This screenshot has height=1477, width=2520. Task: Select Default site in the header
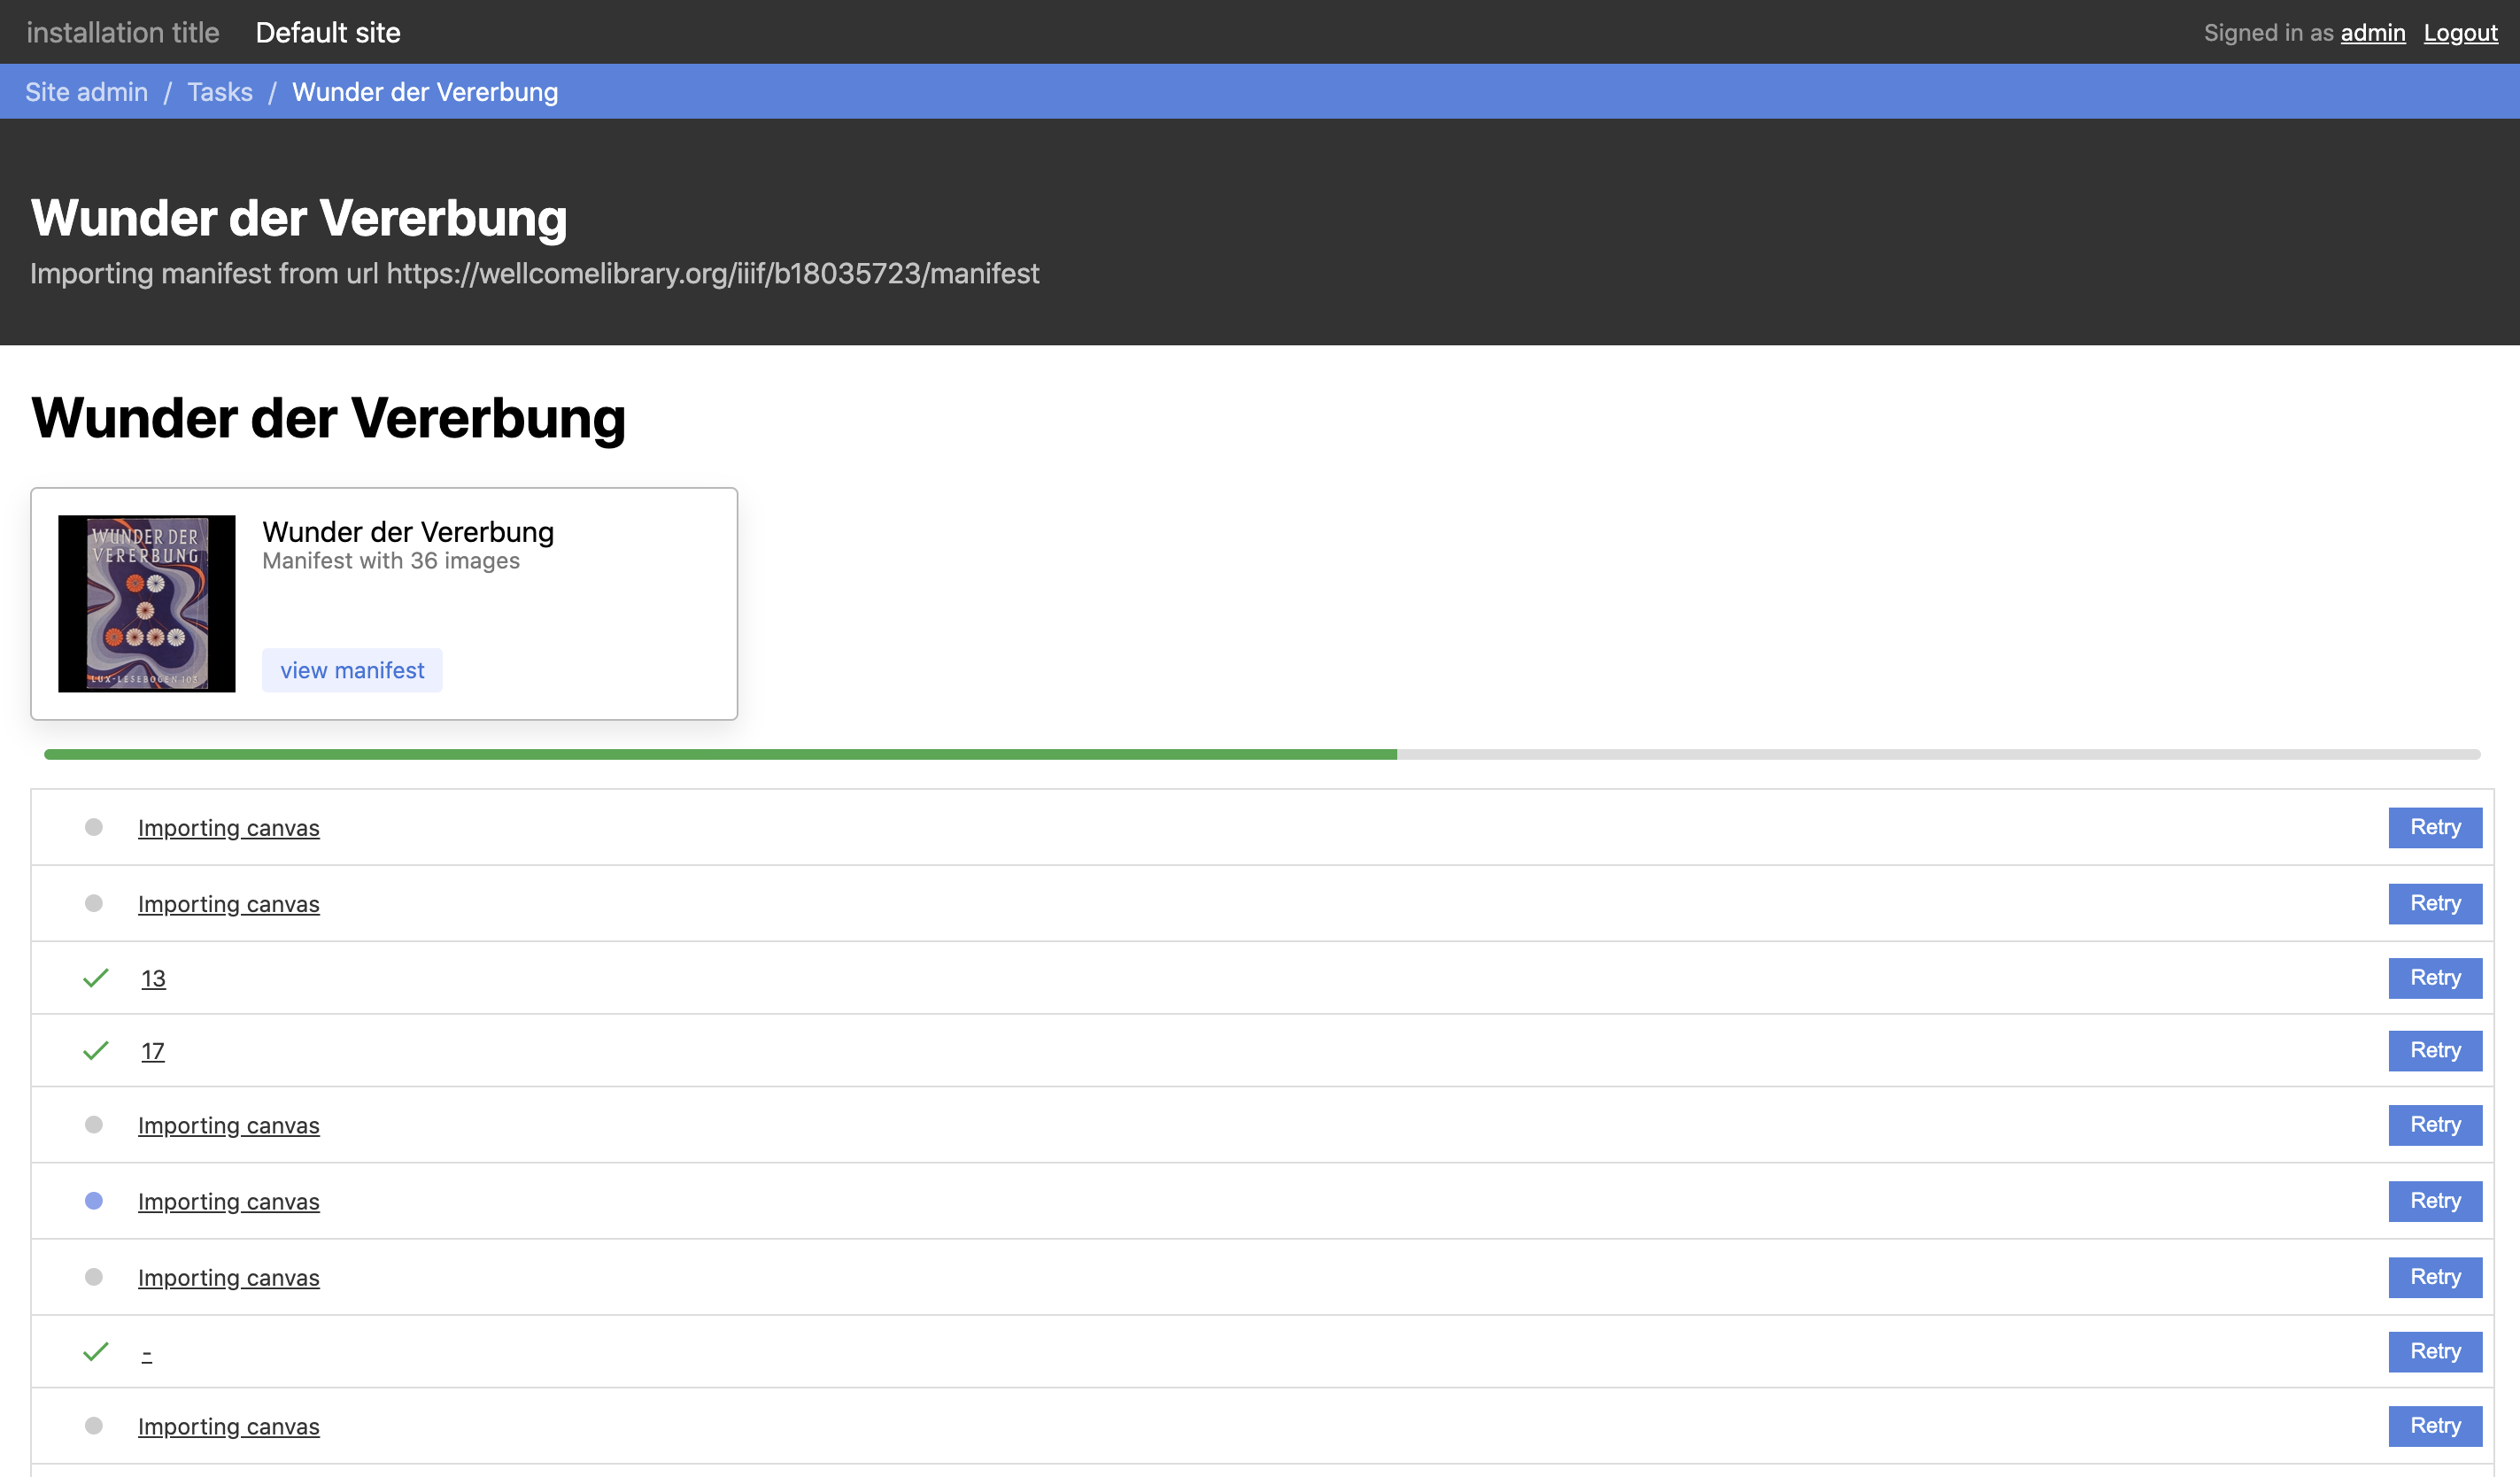click(x=328, y=32)
